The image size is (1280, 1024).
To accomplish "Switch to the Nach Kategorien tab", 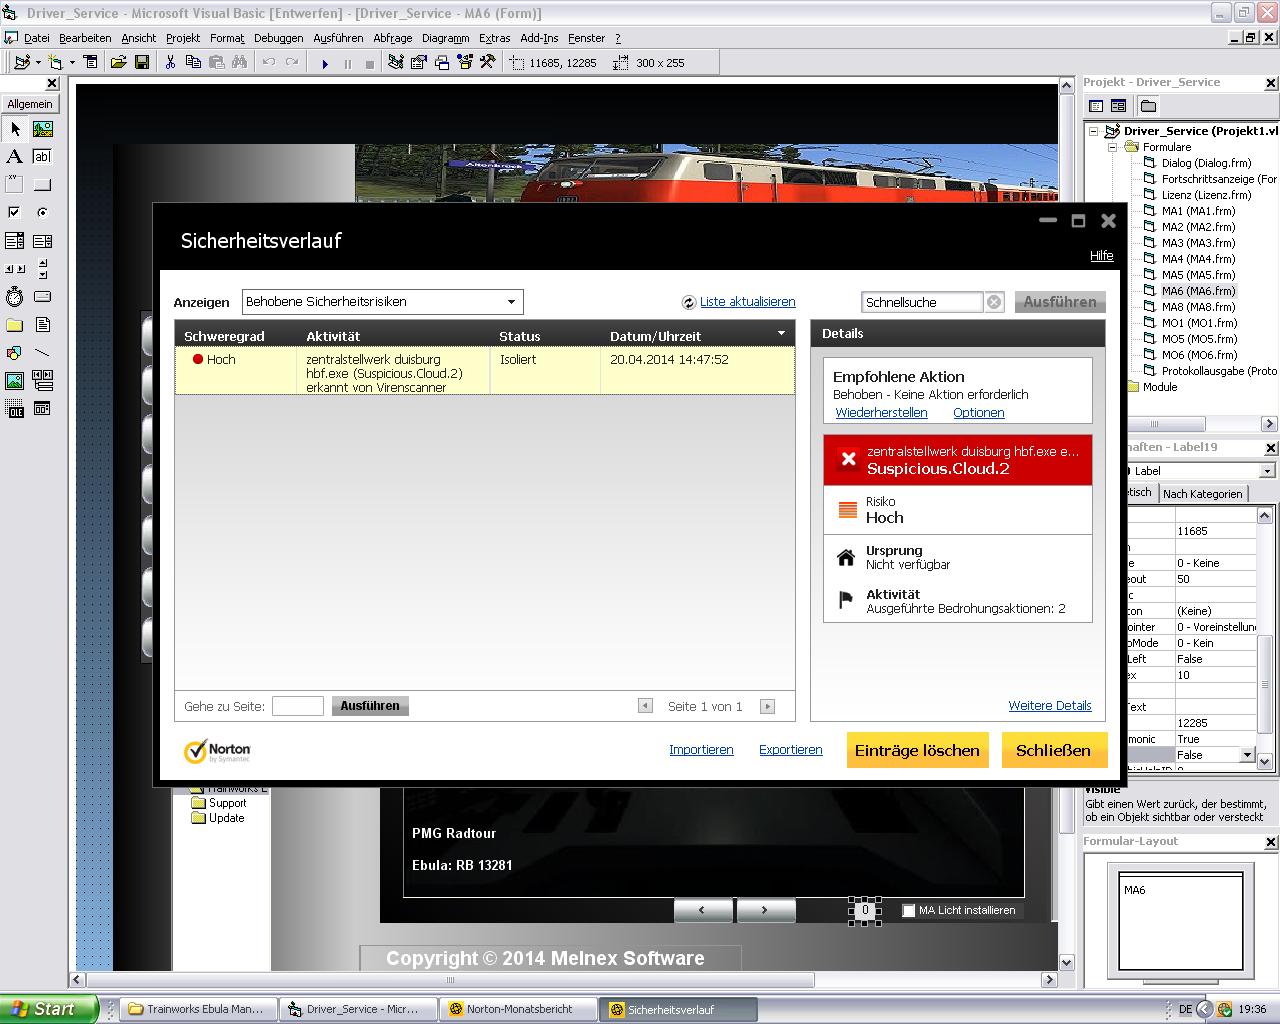I will coord(1202,494).
